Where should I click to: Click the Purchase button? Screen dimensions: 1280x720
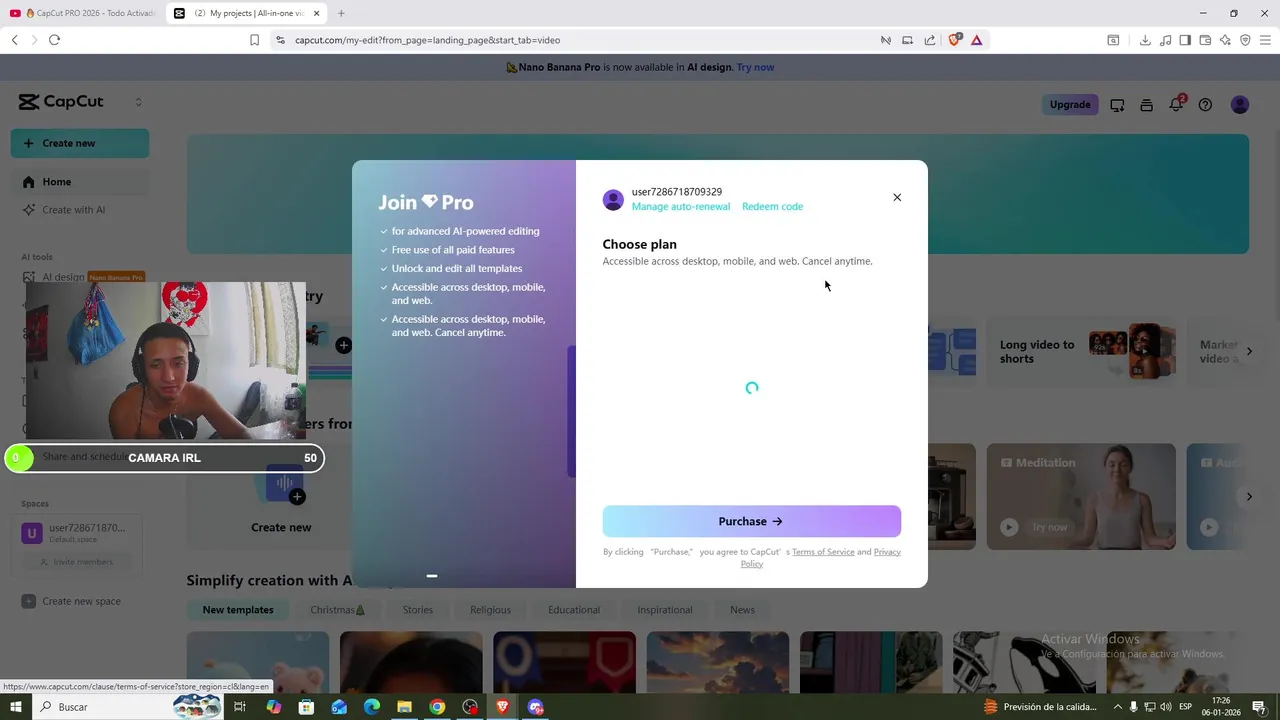click(751, 521)
